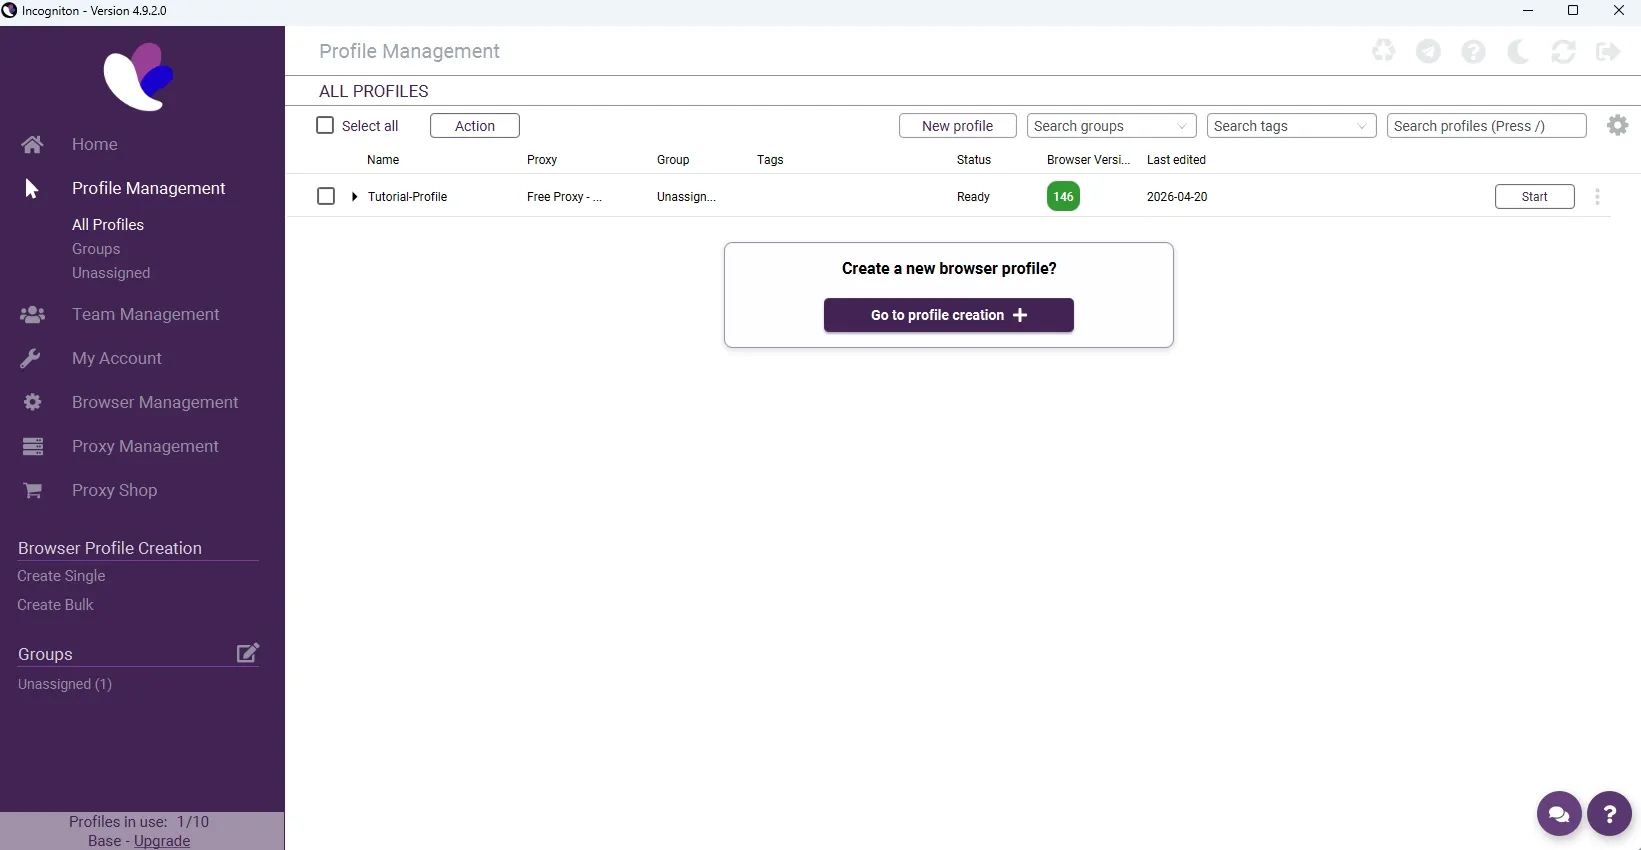Image resolution: width=1641 pixels, height=850 pixels.
Task: Sort by the Name column header
Action: click(383, 160)
